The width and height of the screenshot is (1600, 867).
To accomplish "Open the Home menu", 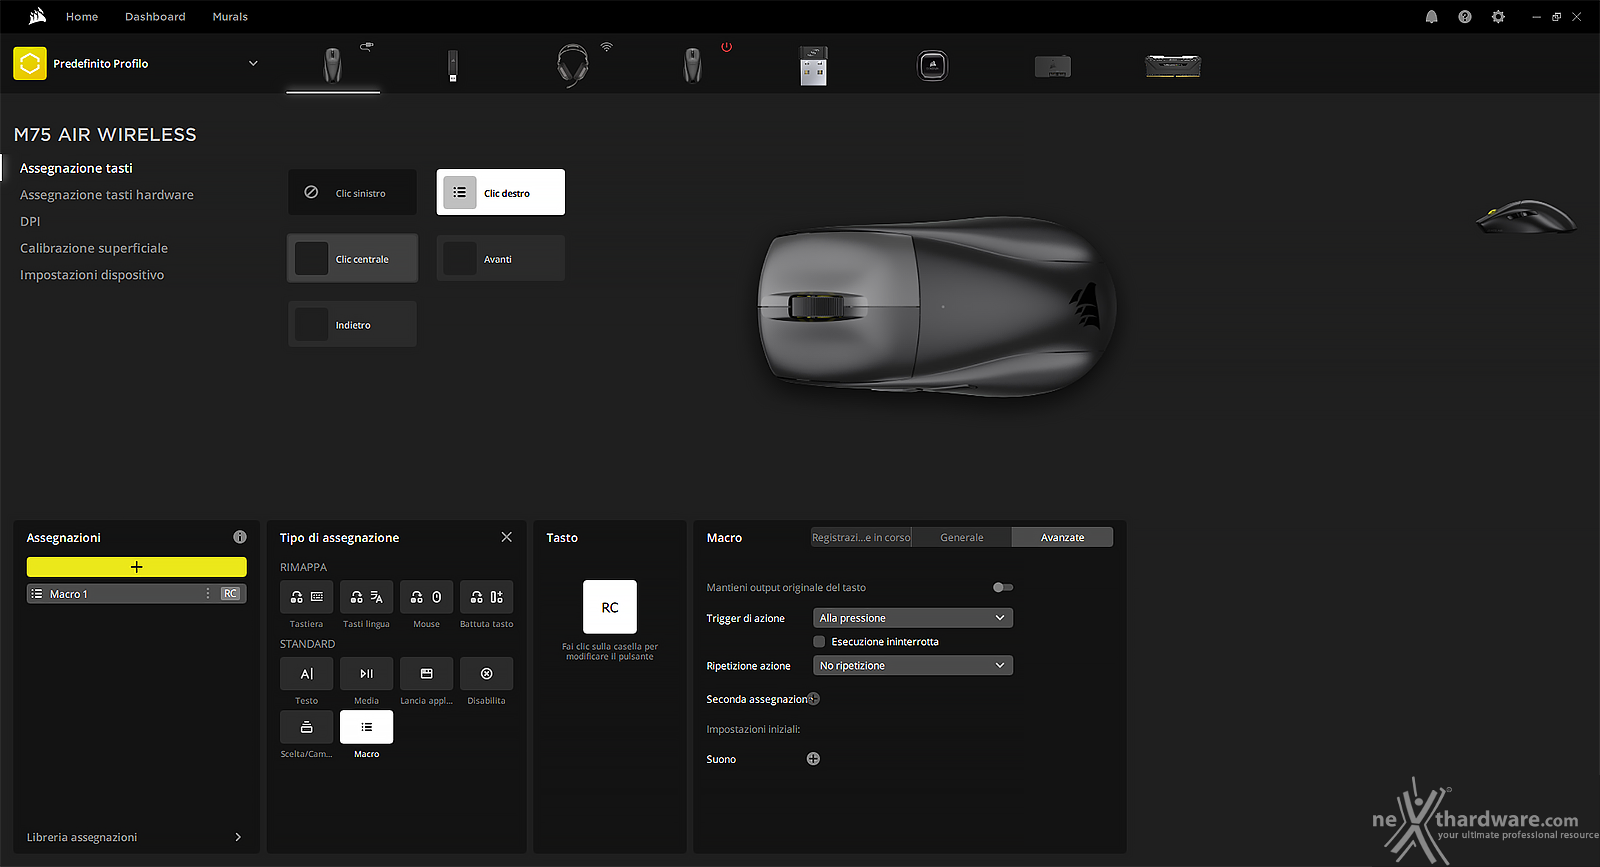I will point(82,17).
